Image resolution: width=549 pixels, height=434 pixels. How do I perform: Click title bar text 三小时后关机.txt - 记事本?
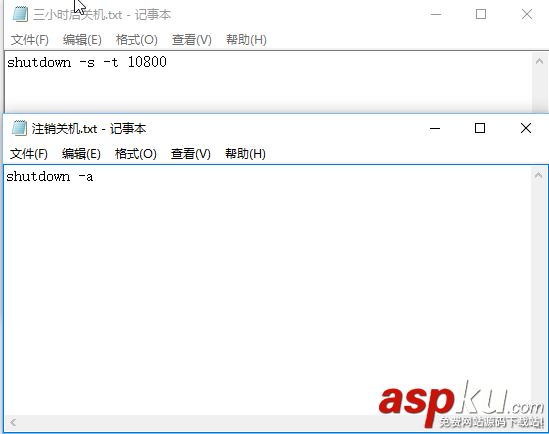coord(102,15)
